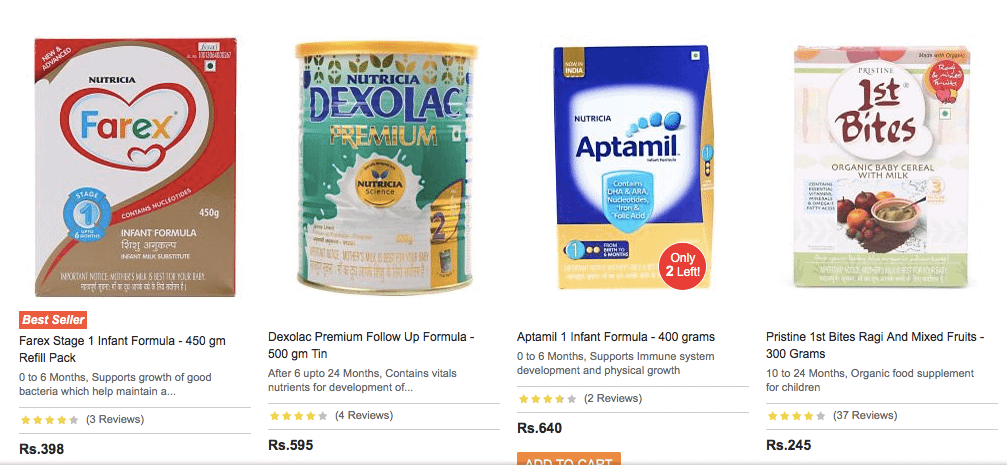The height and width of the screenshot is (465, 1007).
Task: Open the Farex Stage 1 product image
Action: point(135,167)
